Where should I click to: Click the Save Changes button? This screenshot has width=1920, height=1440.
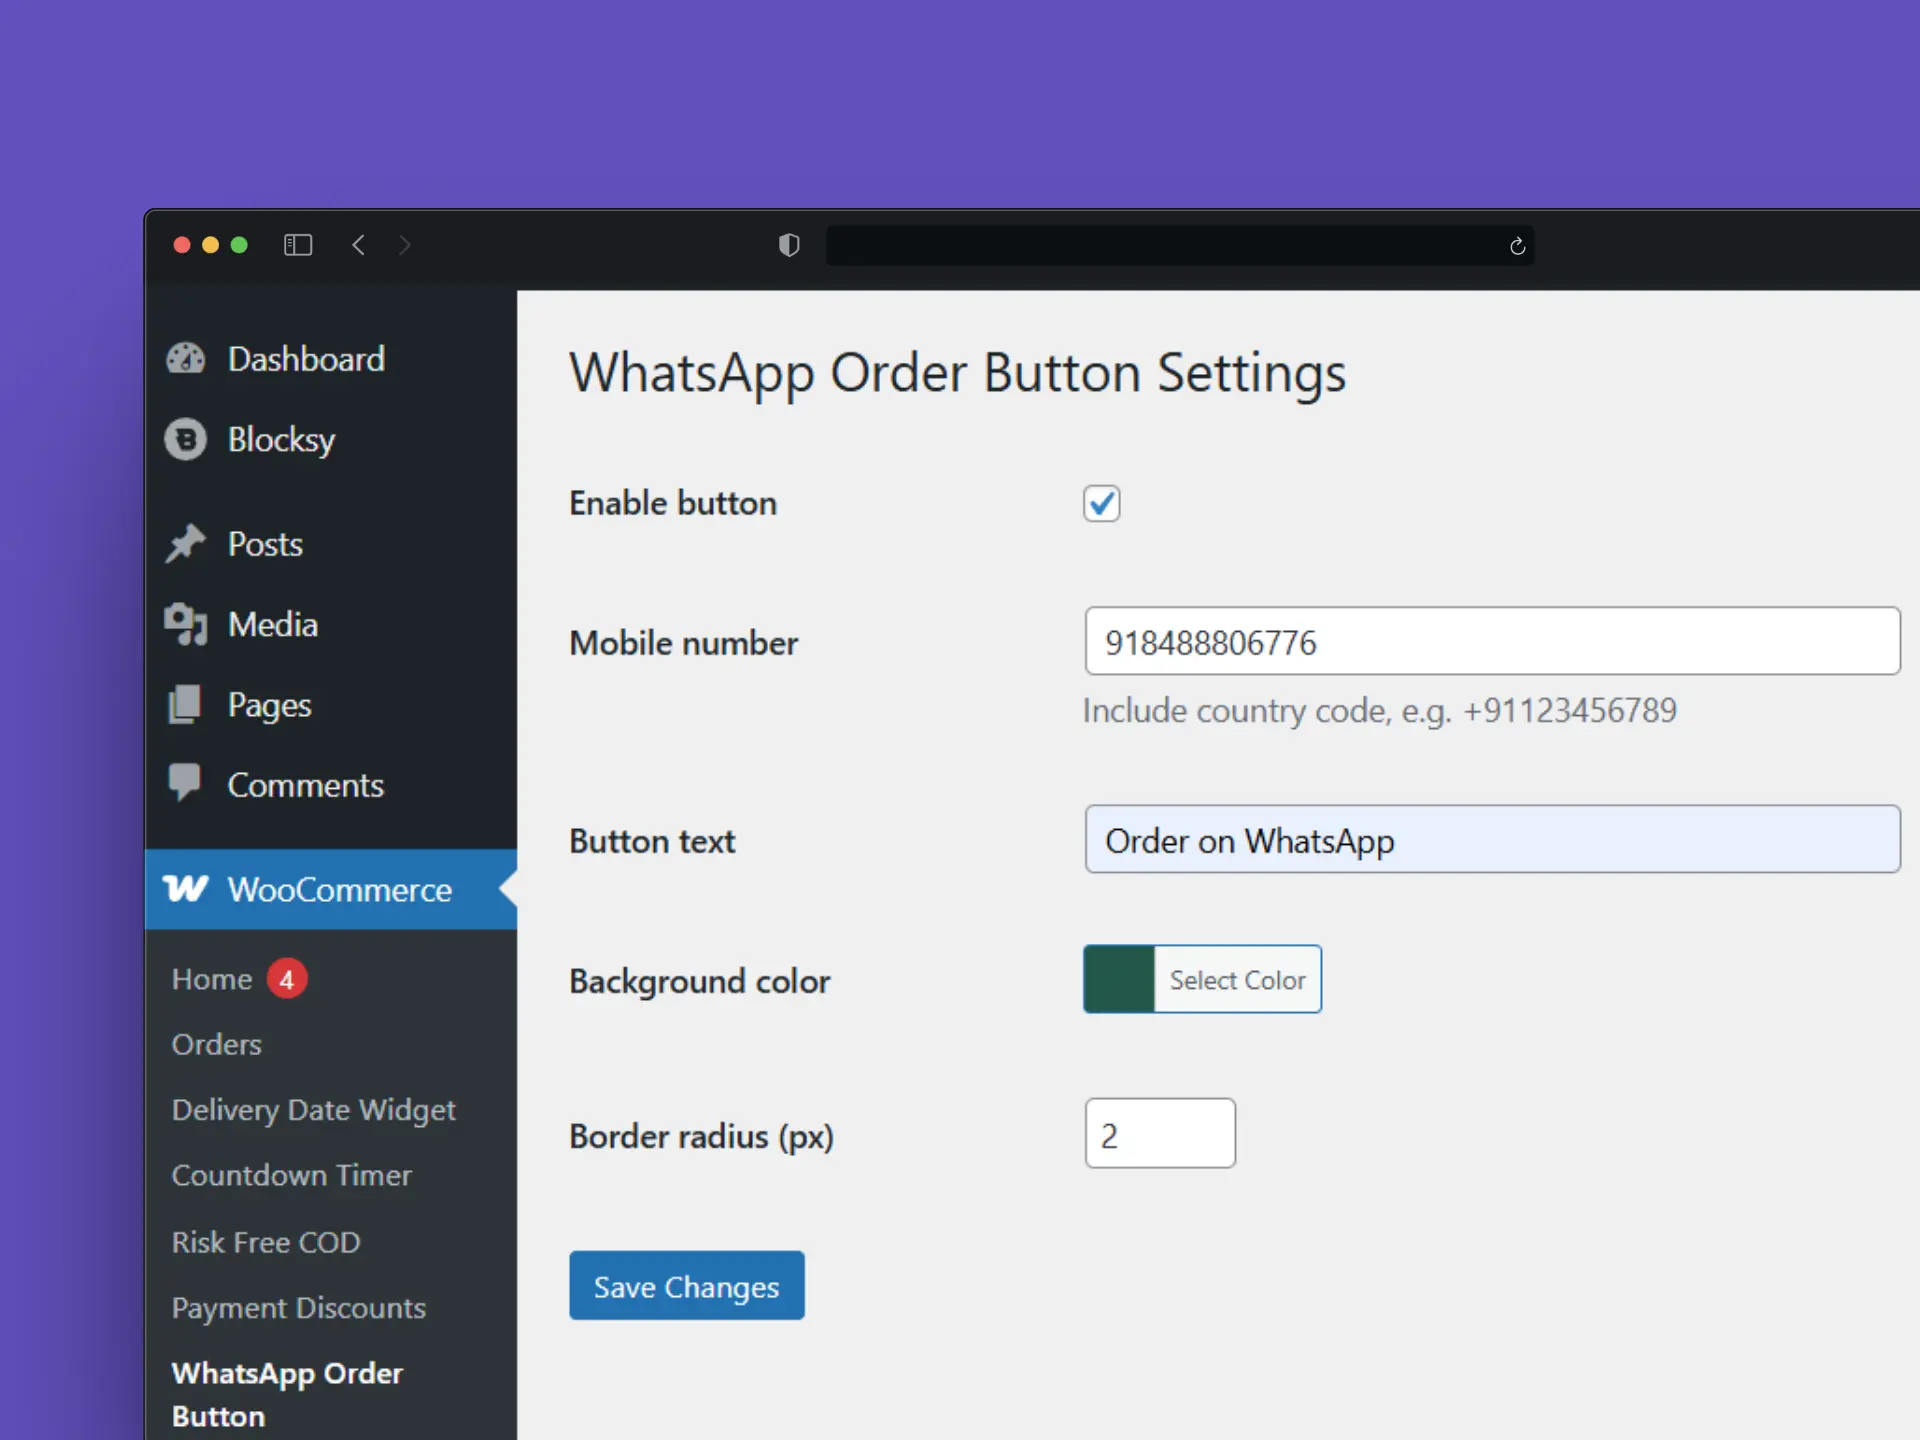click(686, 1286)
